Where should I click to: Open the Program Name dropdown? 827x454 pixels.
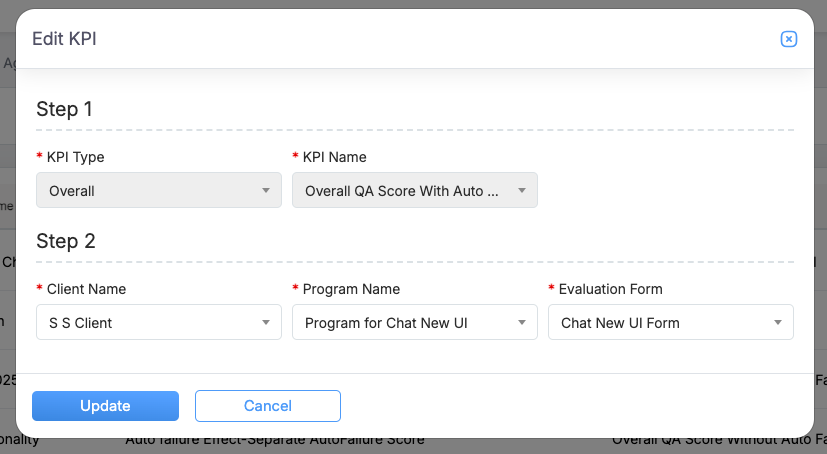coord(405,323)
